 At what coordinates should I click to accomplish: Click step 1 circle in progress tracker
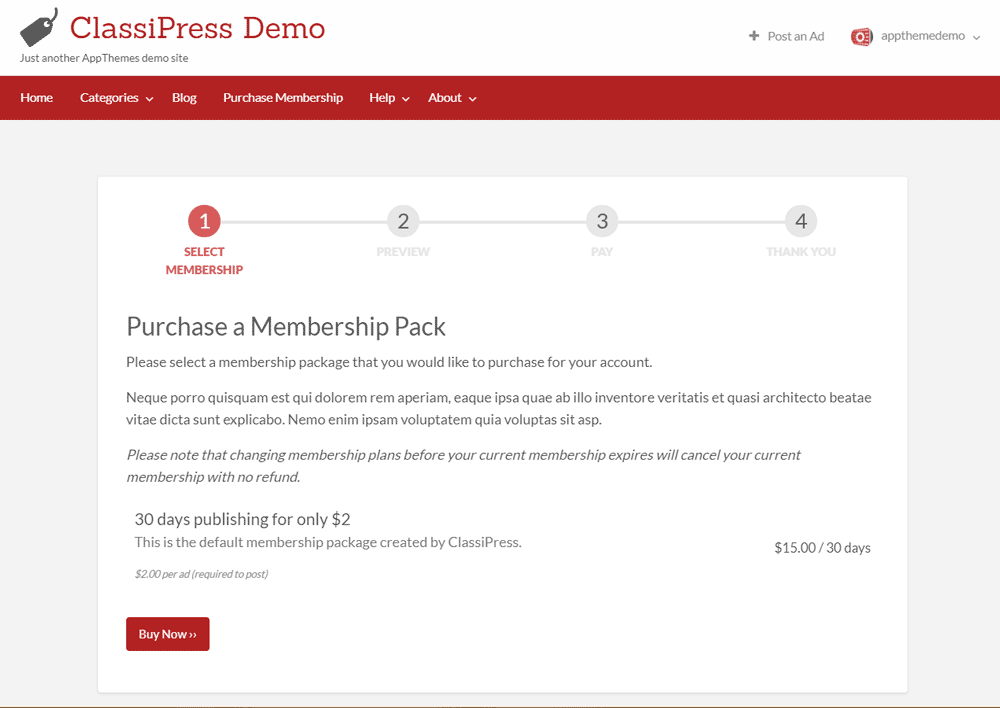pyautogui.click(x=204, y=221)
